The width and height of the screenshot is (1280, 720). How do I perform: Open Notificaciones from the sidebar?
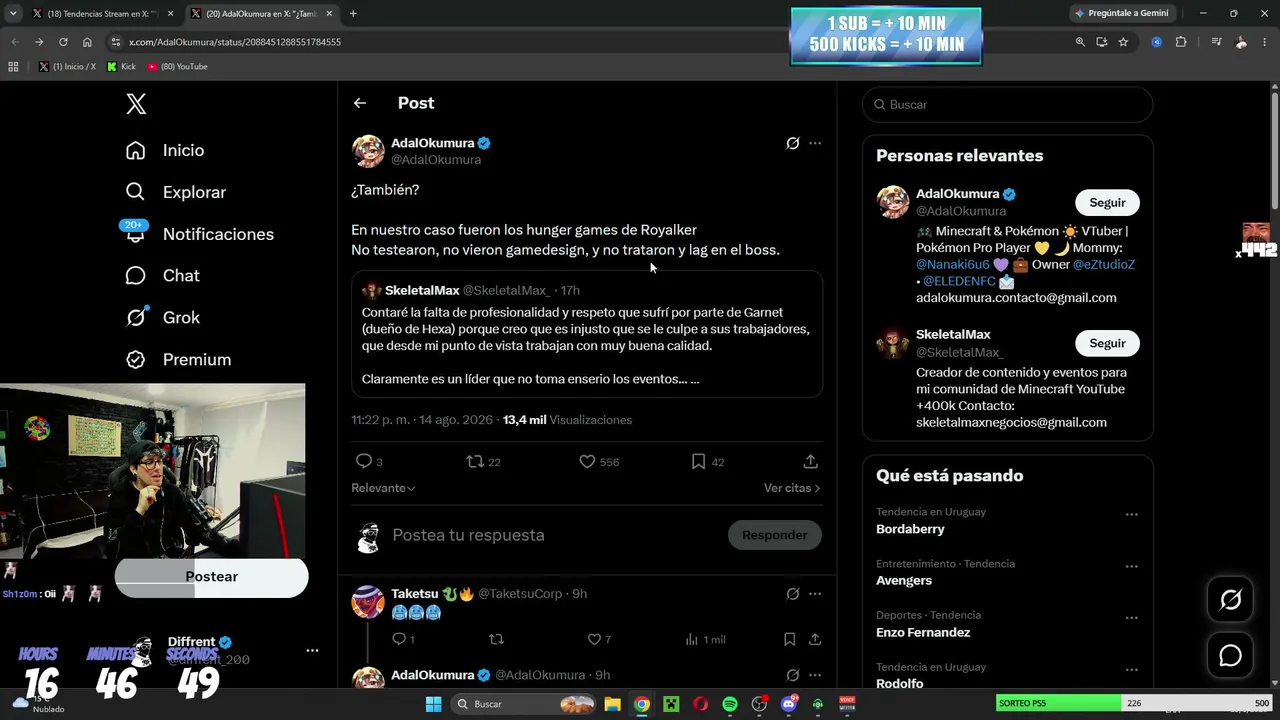click(200, 234)
